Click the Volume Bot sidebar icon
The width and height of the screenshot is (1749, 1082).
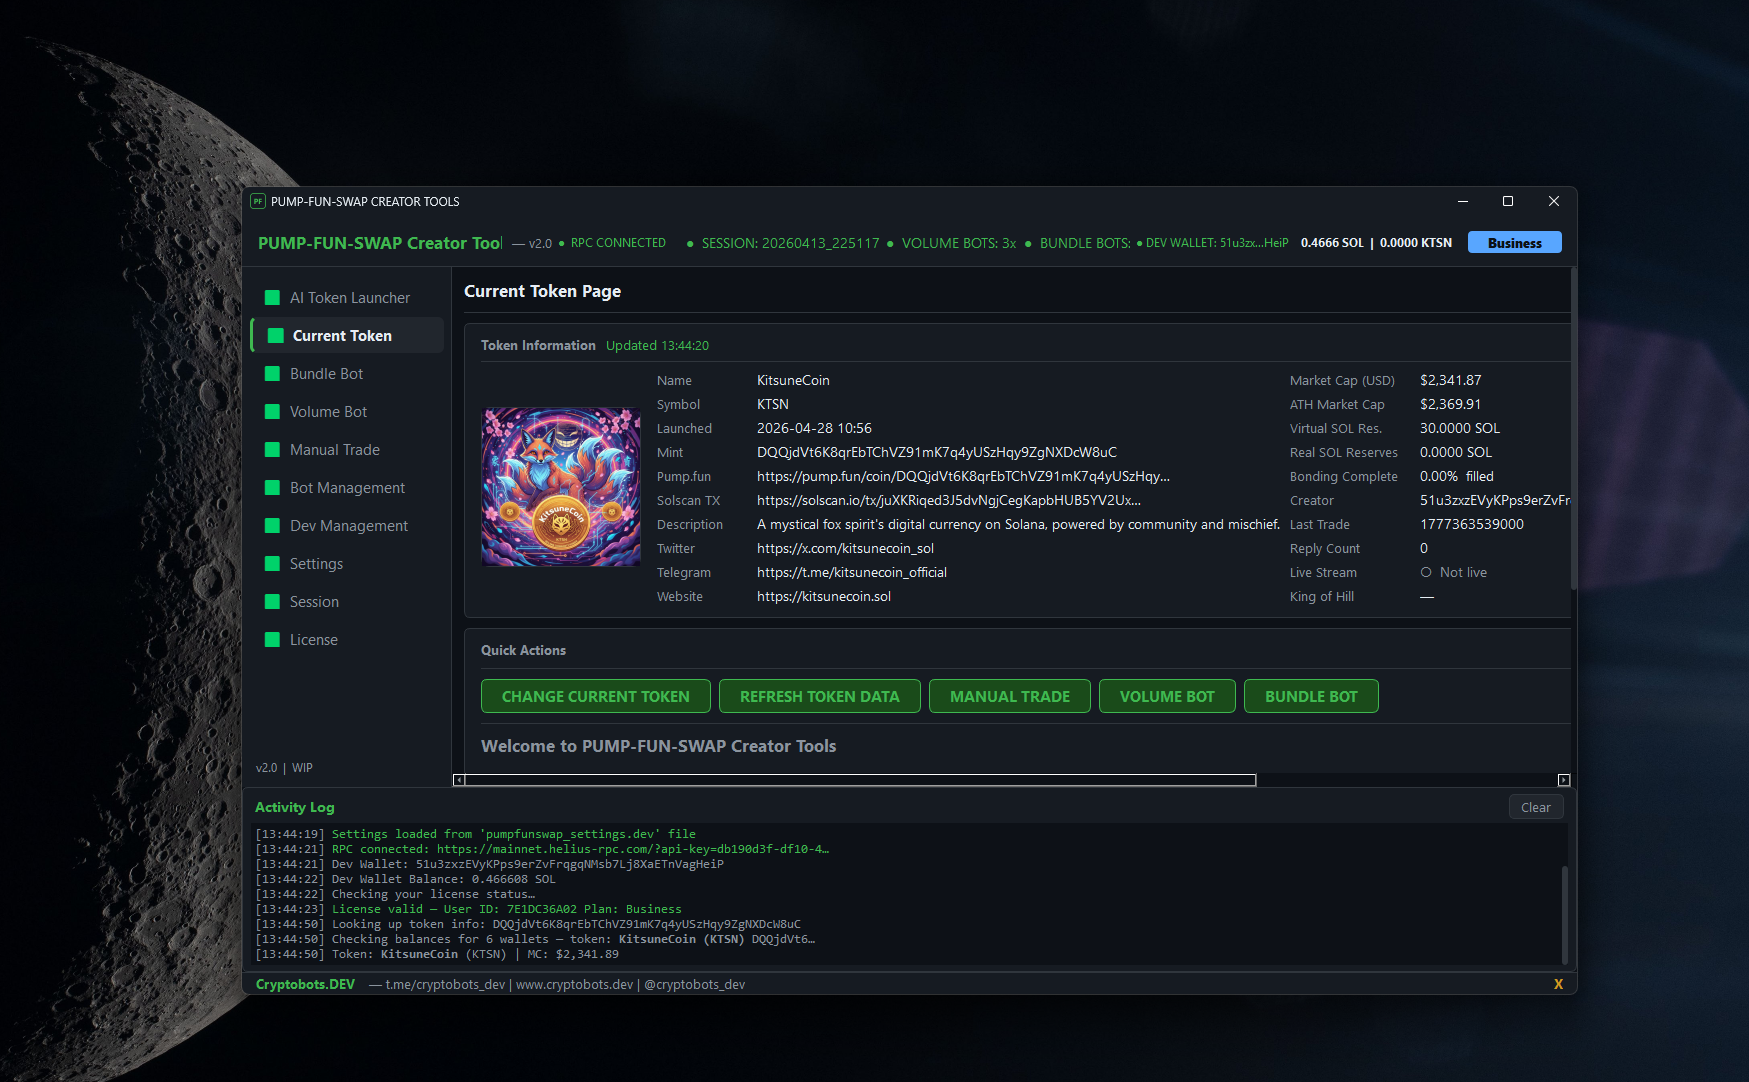coord(272,412)
